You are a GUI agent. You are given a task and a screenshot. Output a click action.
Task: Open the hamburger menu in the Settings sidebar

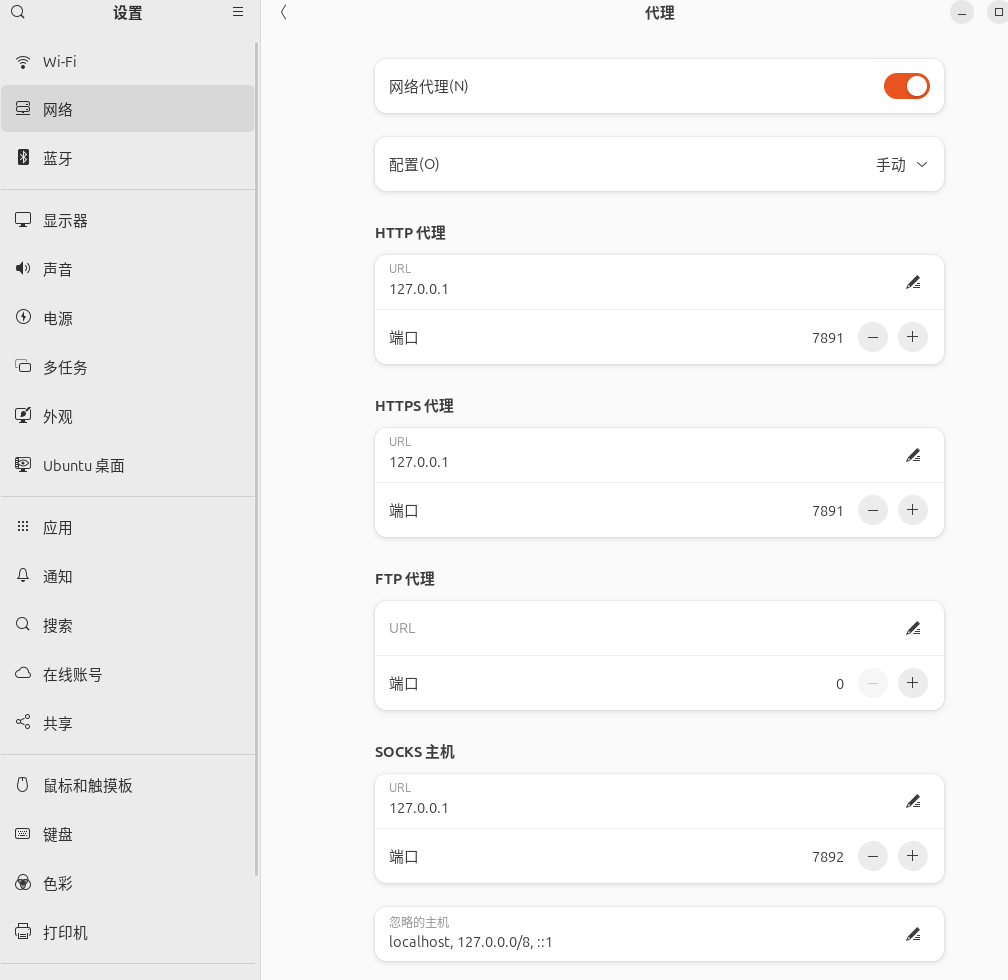pos(238,12)
